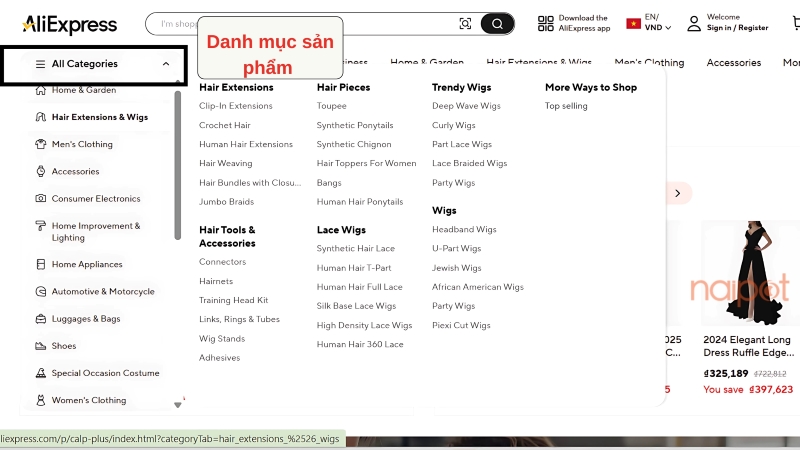
Task: Click the QR code download app icon
Action: coord(545,23)
